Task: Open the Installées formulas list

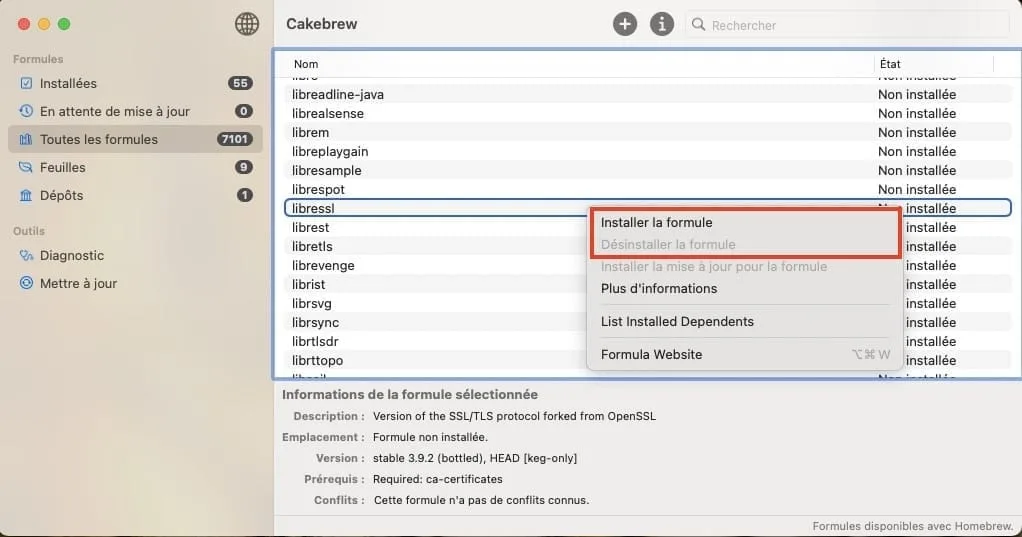Action: (x=135, y=83)
